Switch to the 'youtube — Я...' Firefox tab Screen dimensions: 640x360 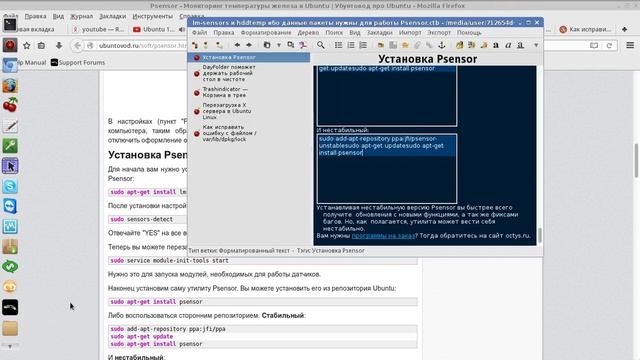[98, 29]
